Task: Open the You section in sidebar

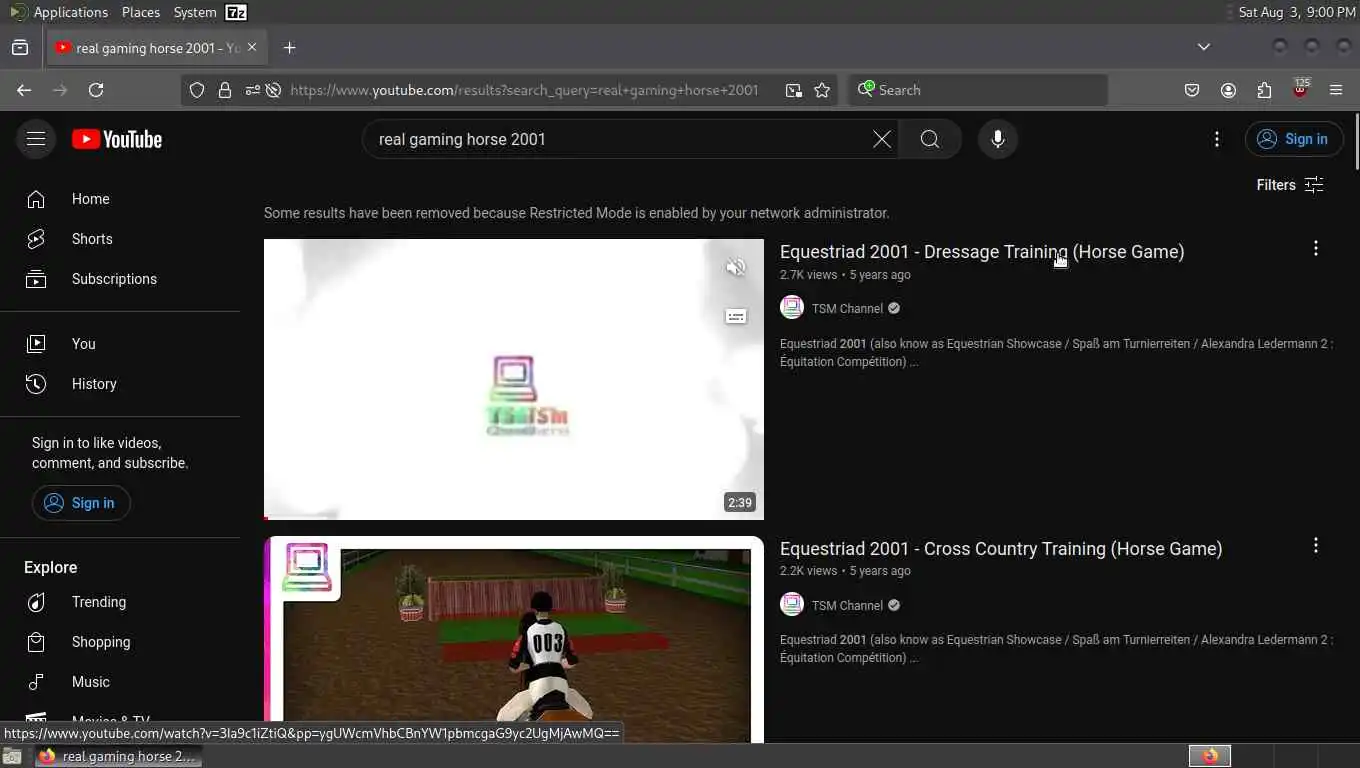Action: click(x=120, y=344)
